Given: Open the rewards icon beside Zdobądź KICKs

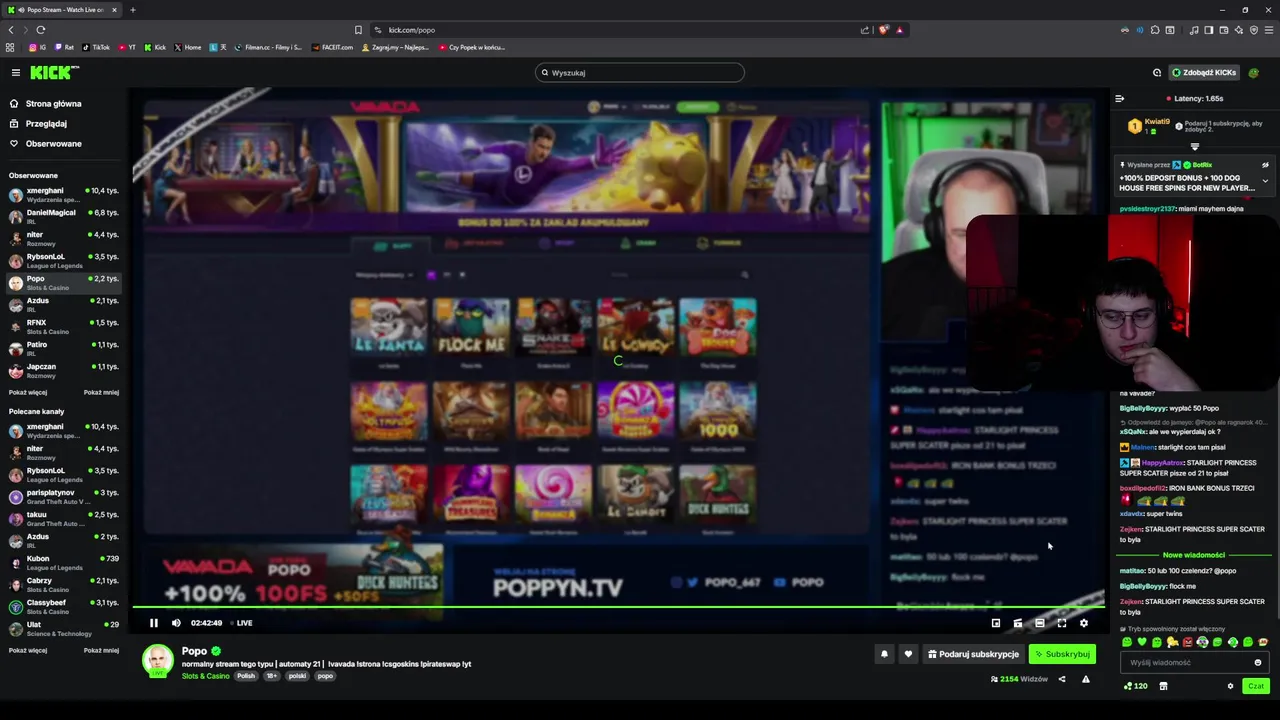Looking at the screenshot, I should click(1157, 72).
